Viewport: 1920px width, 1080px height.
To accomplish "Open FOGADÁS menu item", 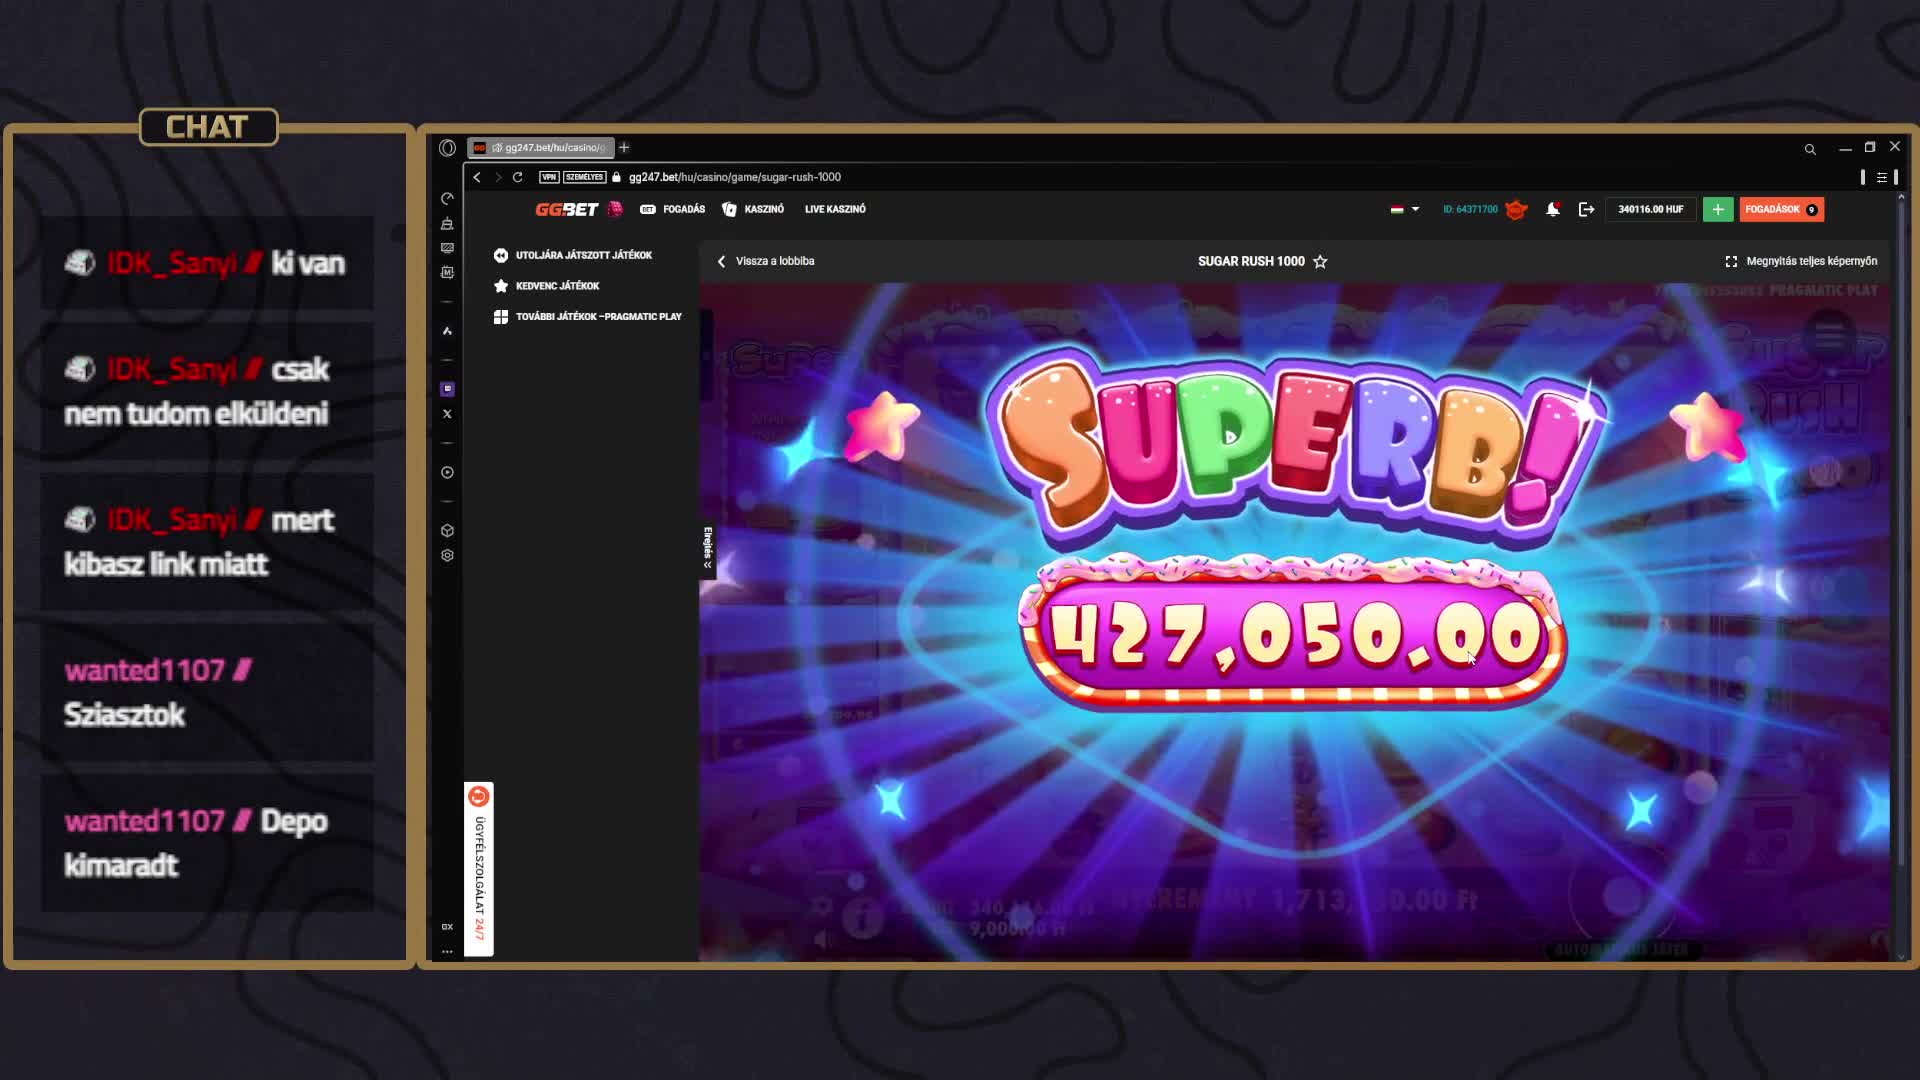I will [x=673, y=209].
